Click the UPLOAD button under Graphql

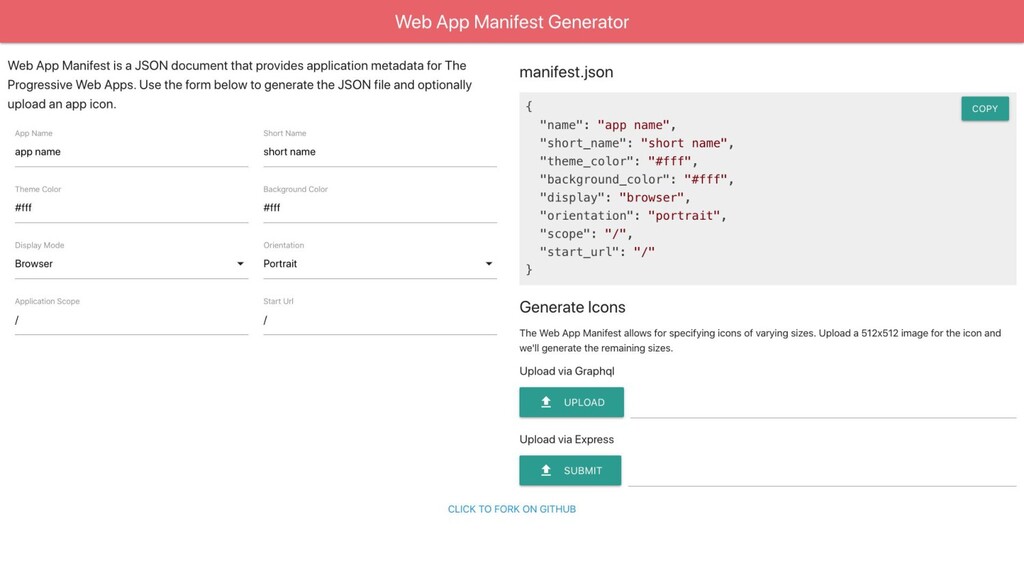572,402
